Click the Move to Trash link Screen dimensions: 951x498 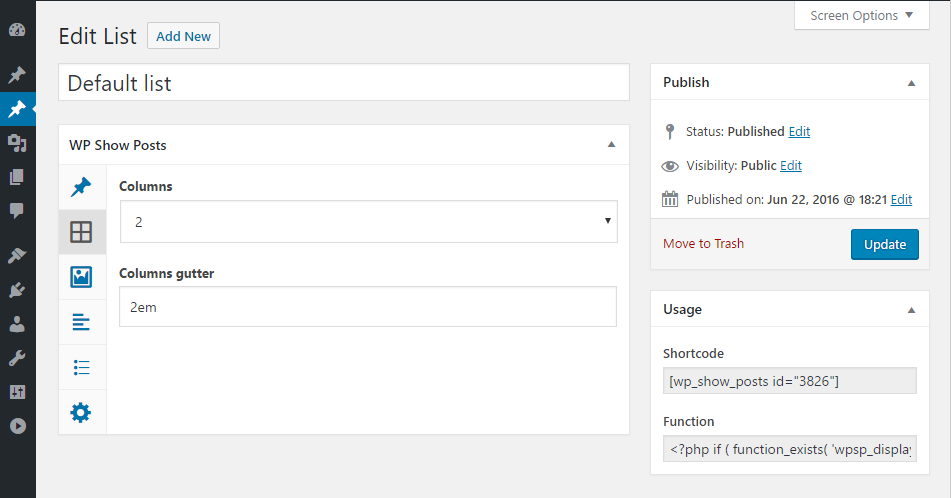click(x=703, y=243)
